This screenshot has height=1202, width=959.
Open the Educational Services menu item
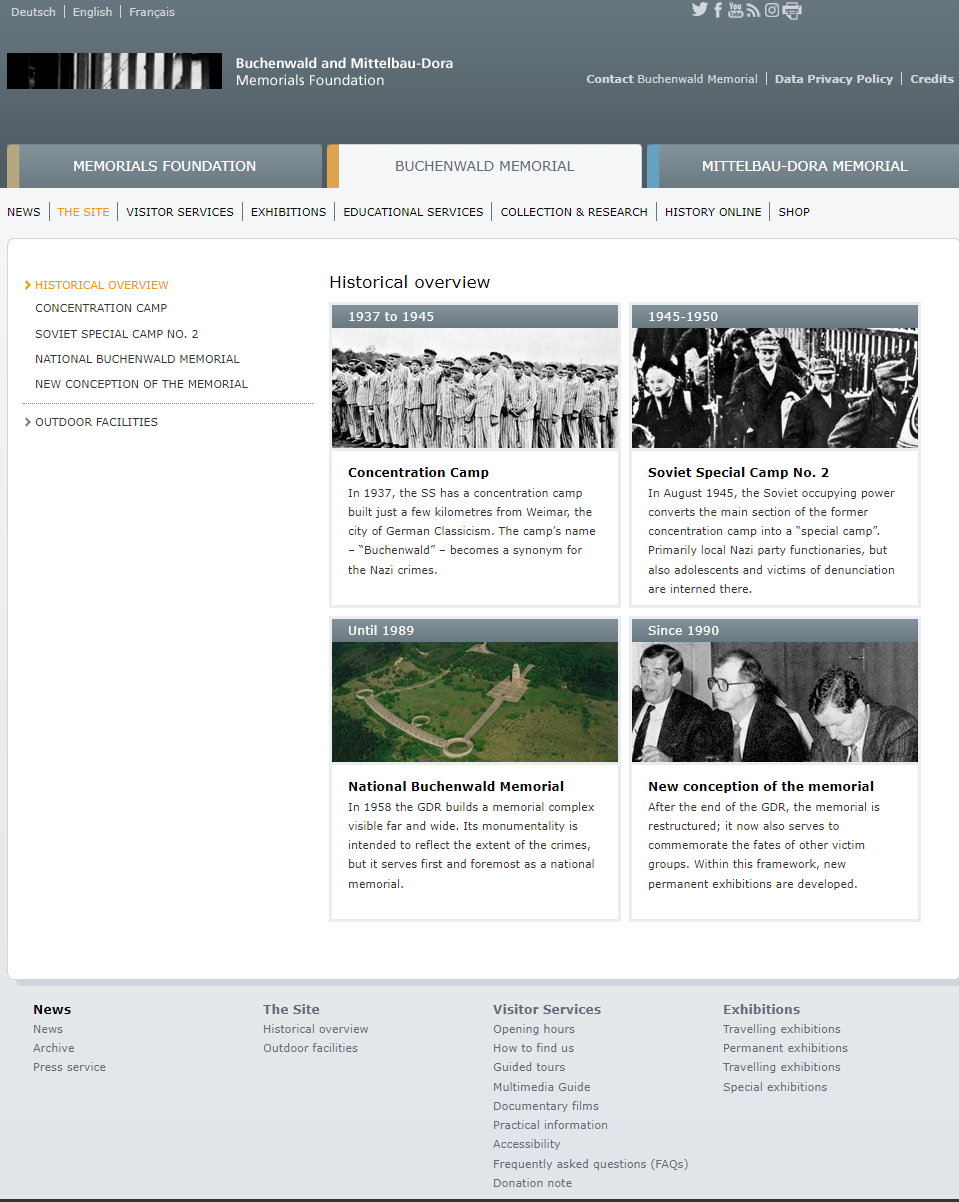point(413,212)
